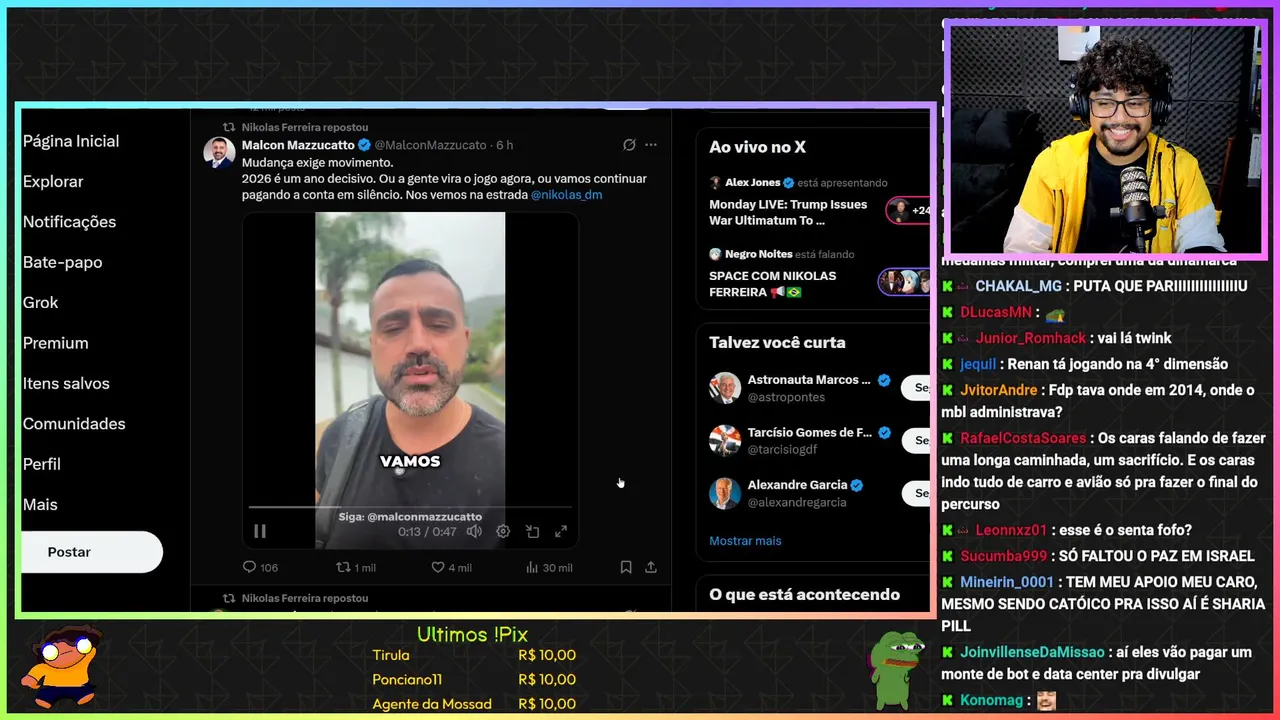Open Malcon Mazzucatto's profile avatar
This screenshot has width=1280, height=720.
click(x=219, y=153)
